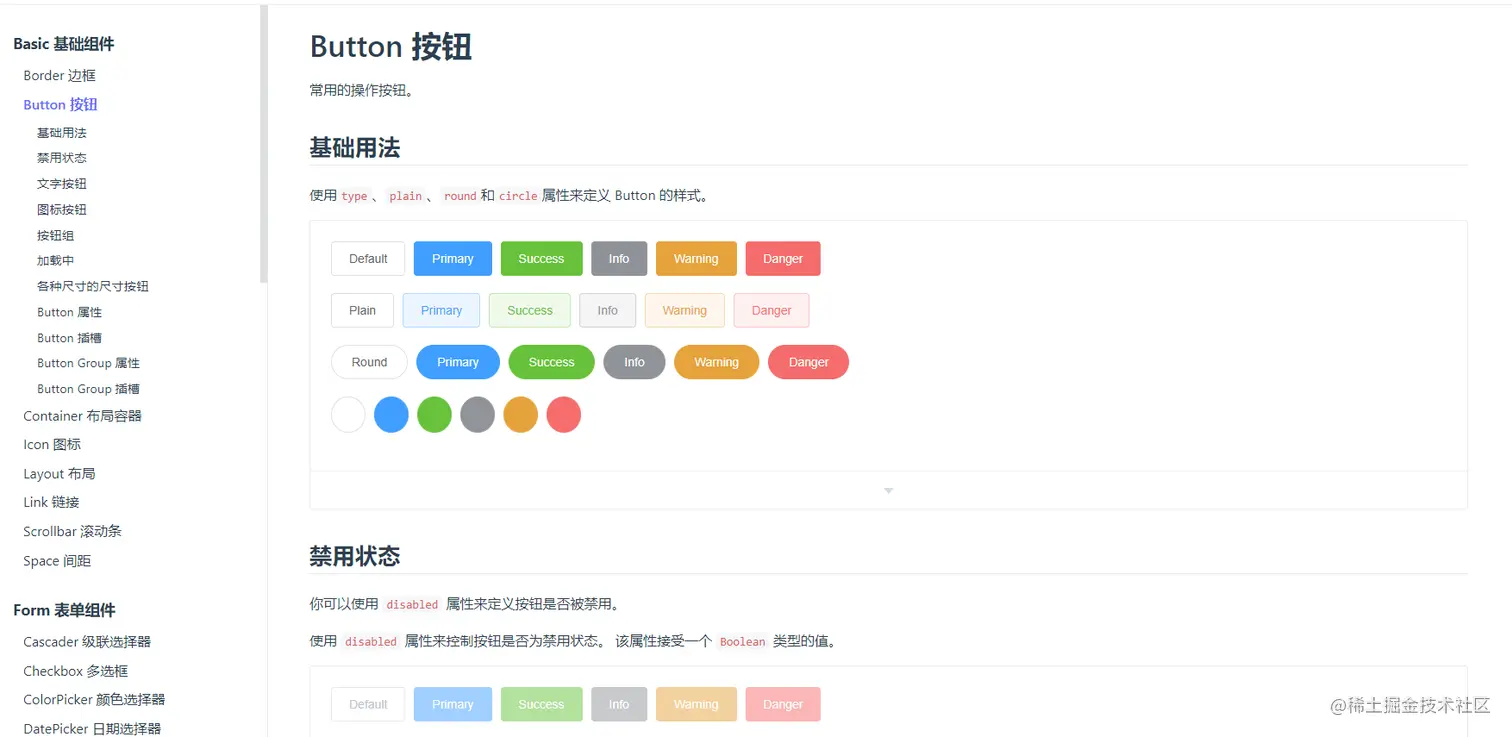The width and height of the screenshot is (1512, 737).
Task: Open Checkbox 多选框 in the sidebar
Action: [x=76, y=671]
